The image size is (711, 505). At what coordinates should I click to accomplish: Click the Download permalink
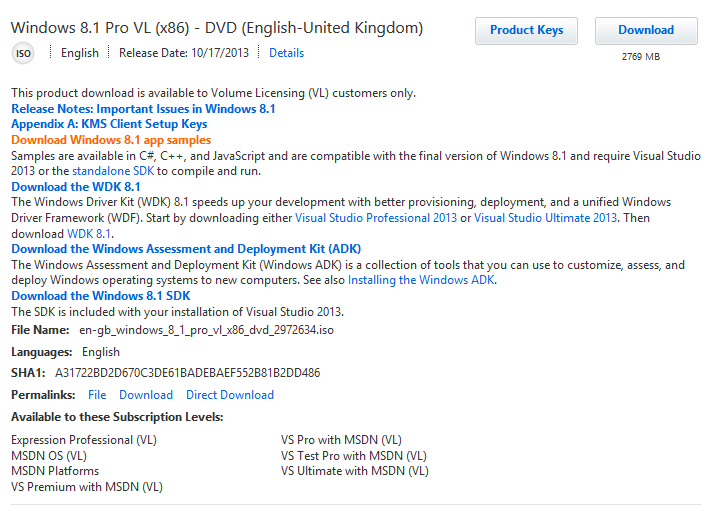[146, 395]
